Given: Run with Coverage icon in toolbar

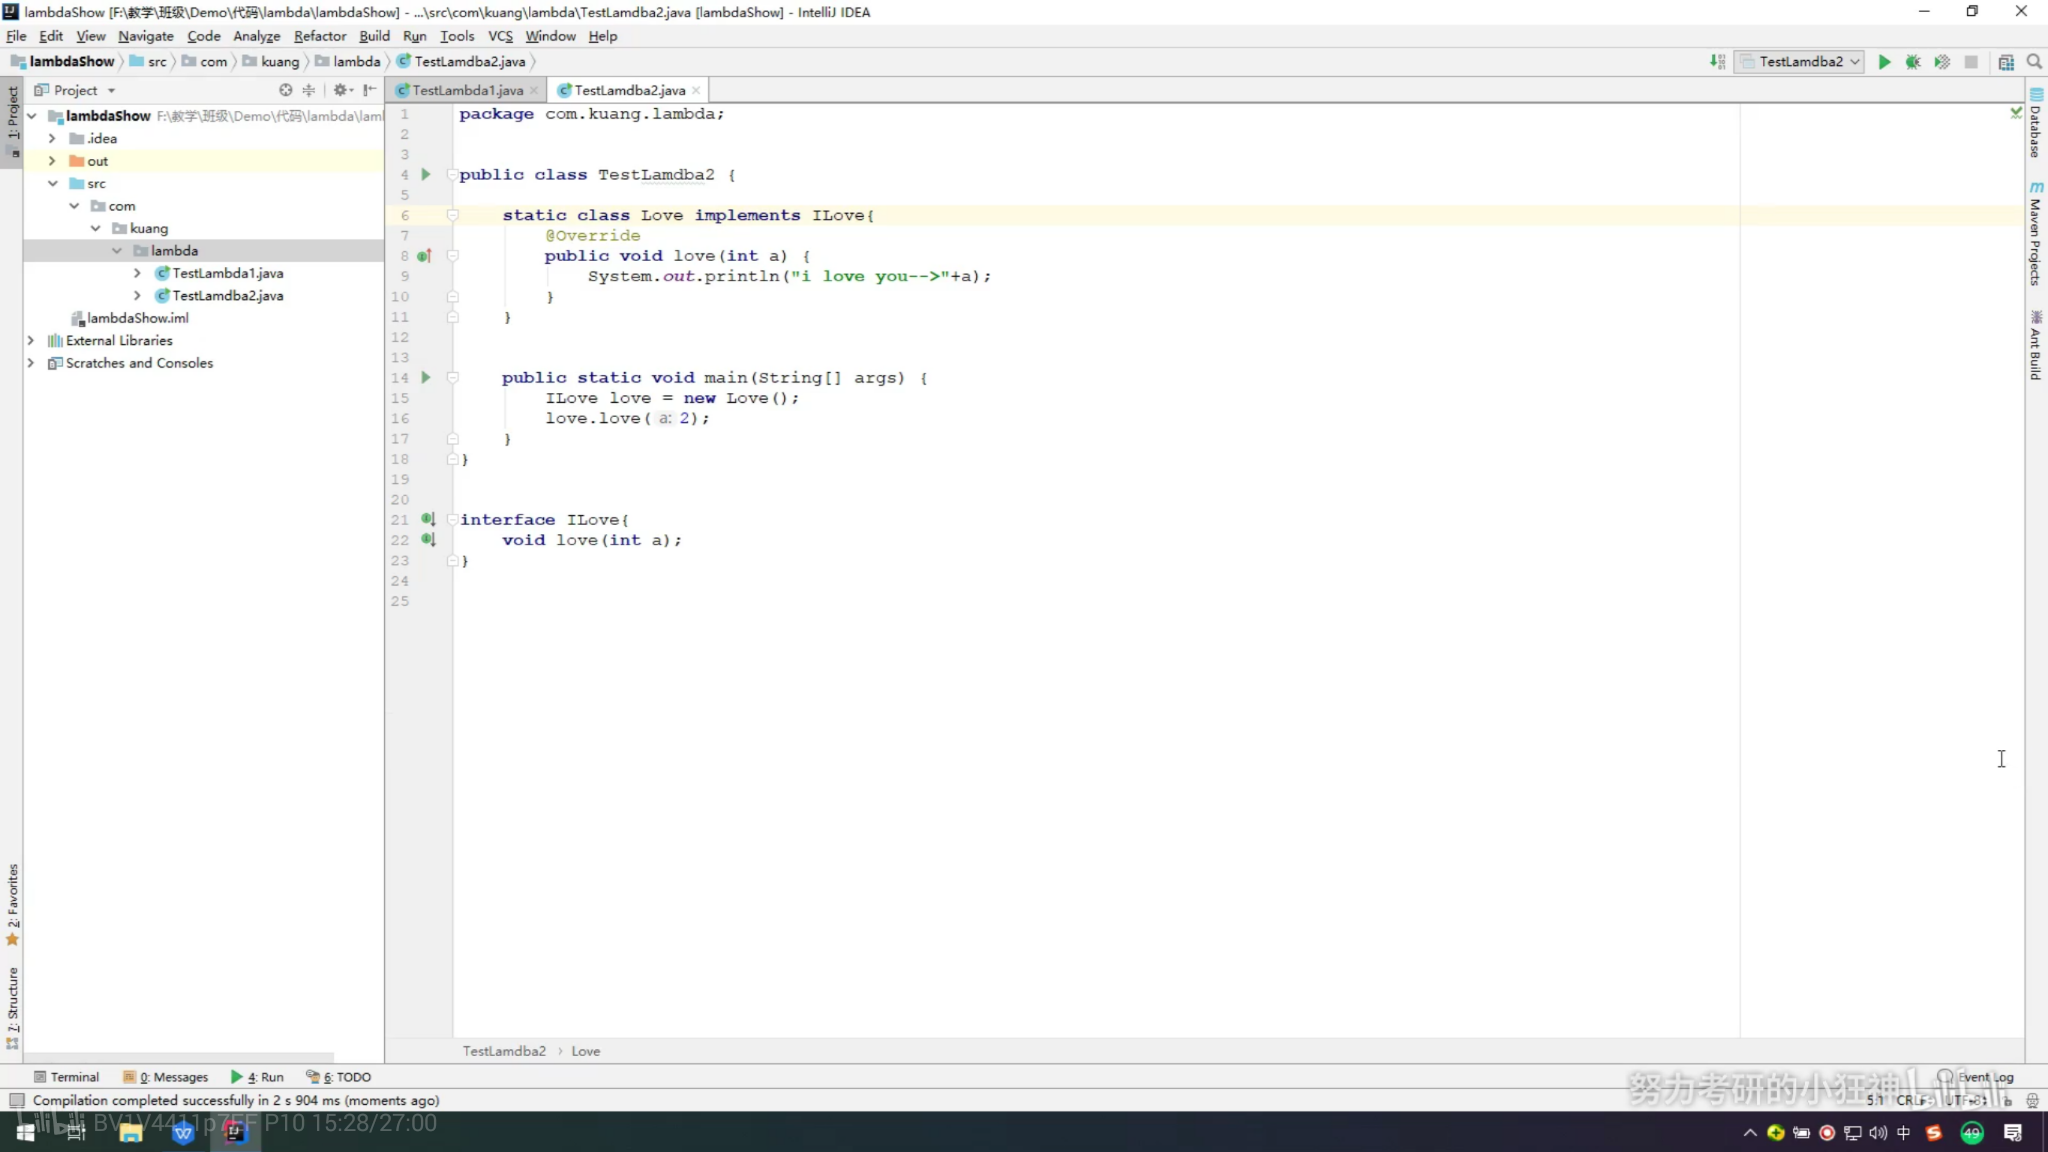Looking at the screenshot, I should (1942, 62).
